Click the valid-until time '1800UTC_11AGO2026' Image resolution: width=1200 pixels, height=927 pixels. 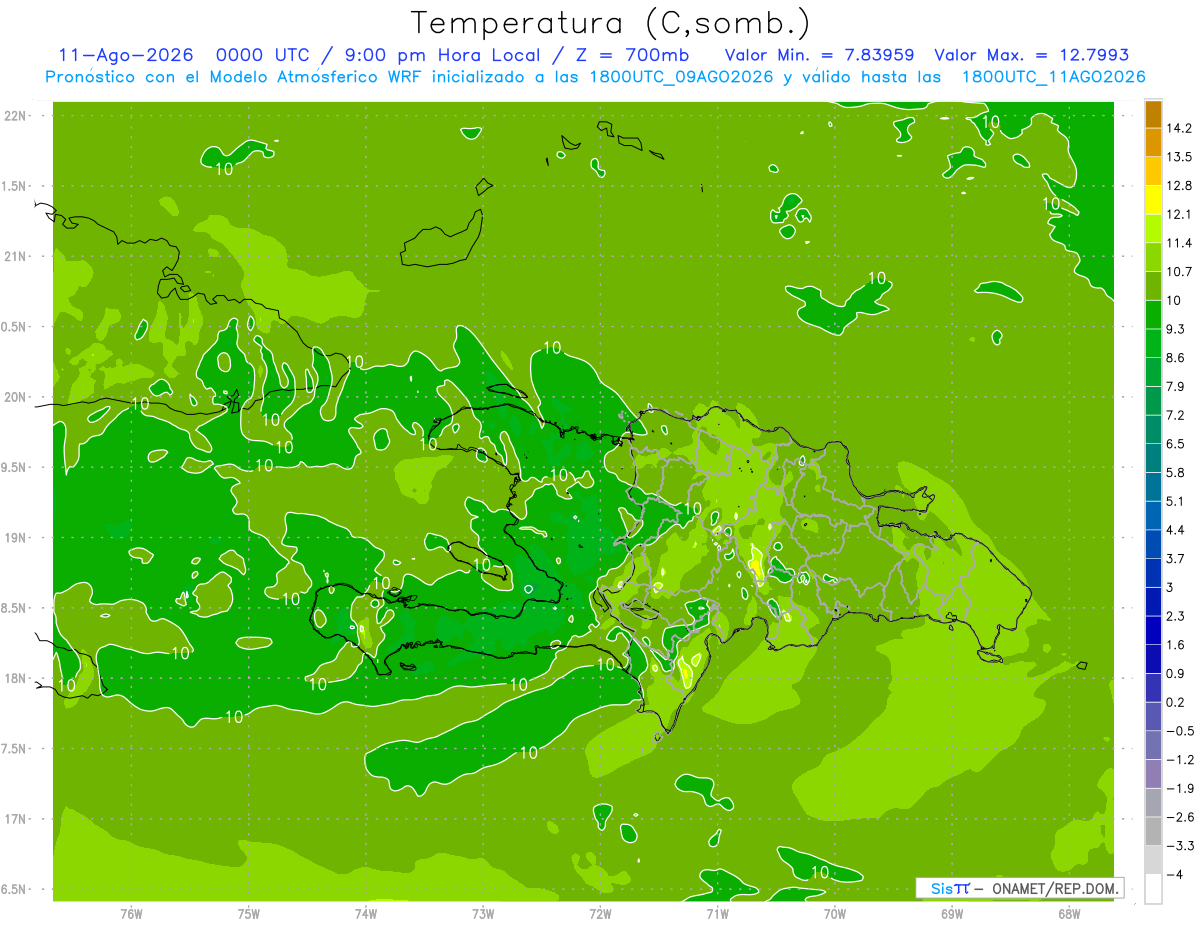(1054, 77)
